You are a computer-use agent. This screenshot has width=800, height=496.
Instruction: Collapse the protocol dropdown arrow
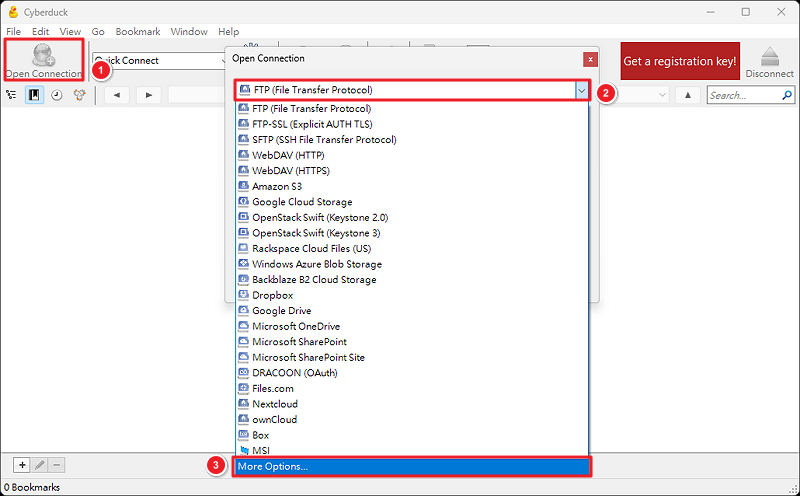coord(582,90)
